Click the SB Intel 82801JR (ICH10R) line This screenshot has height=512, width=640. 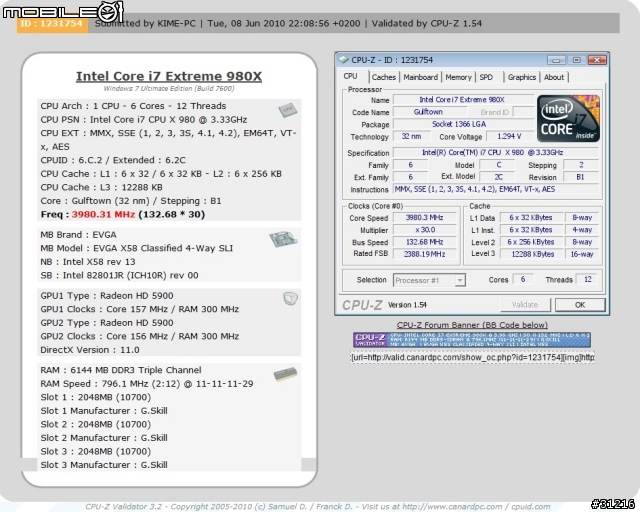[x=119, y=275]
